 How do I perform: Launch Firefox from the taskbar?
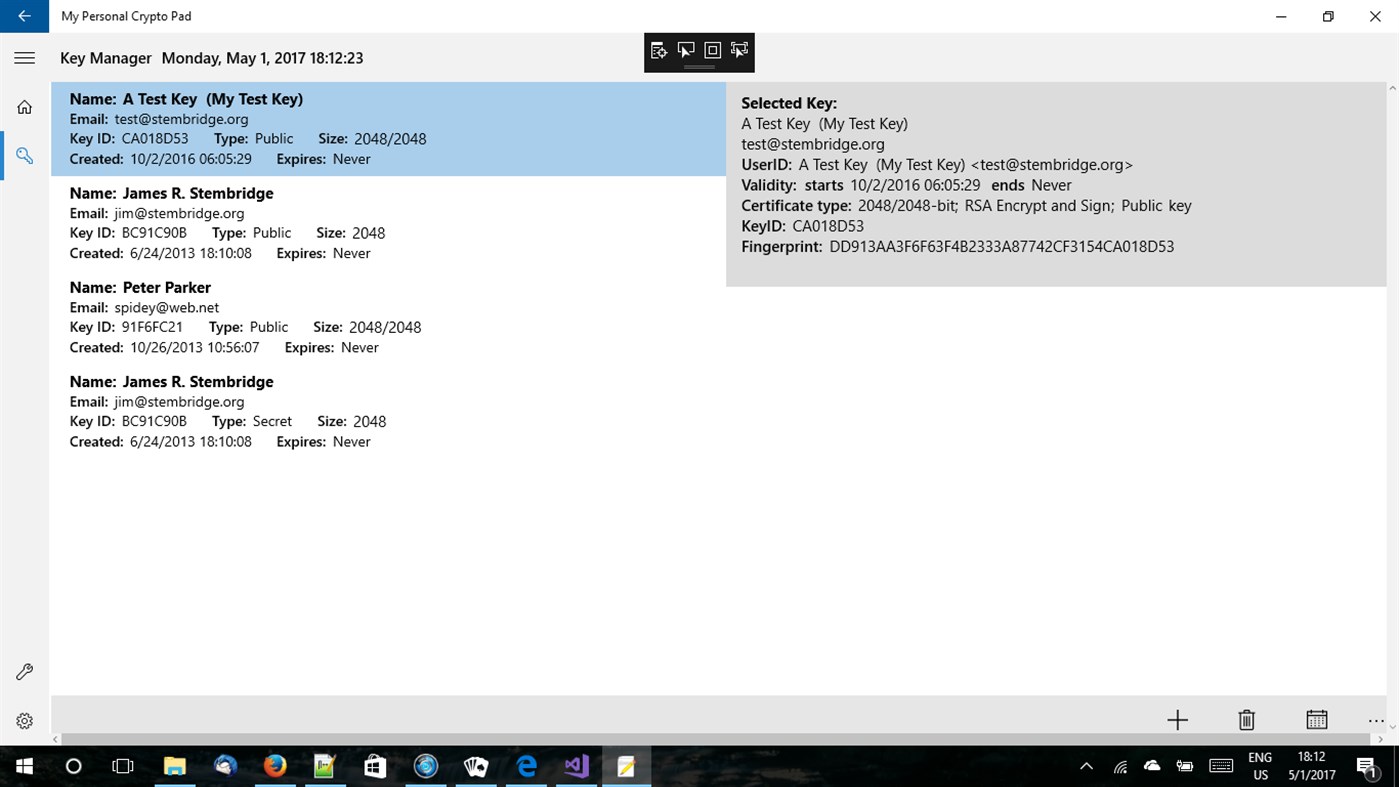tap(274, 765)
